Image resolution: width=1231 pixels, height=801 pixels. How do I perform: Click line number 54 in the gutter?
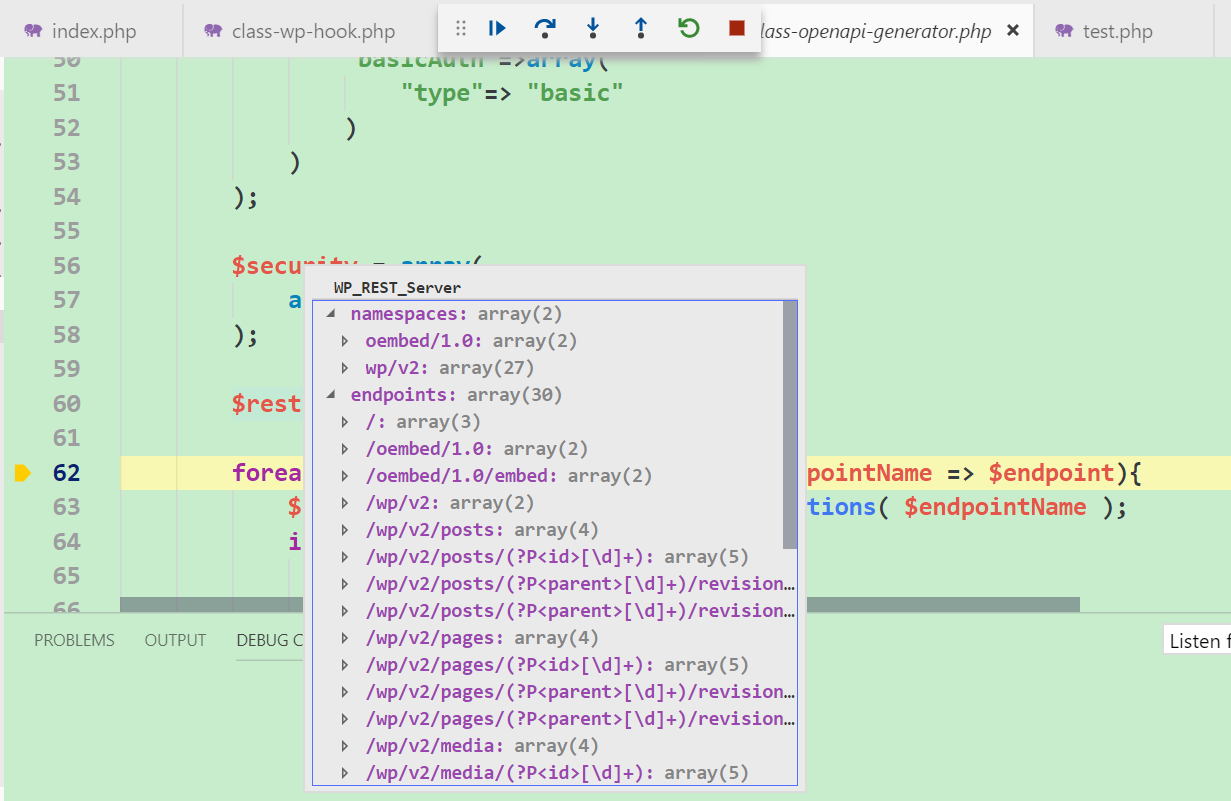pos(66,197)
